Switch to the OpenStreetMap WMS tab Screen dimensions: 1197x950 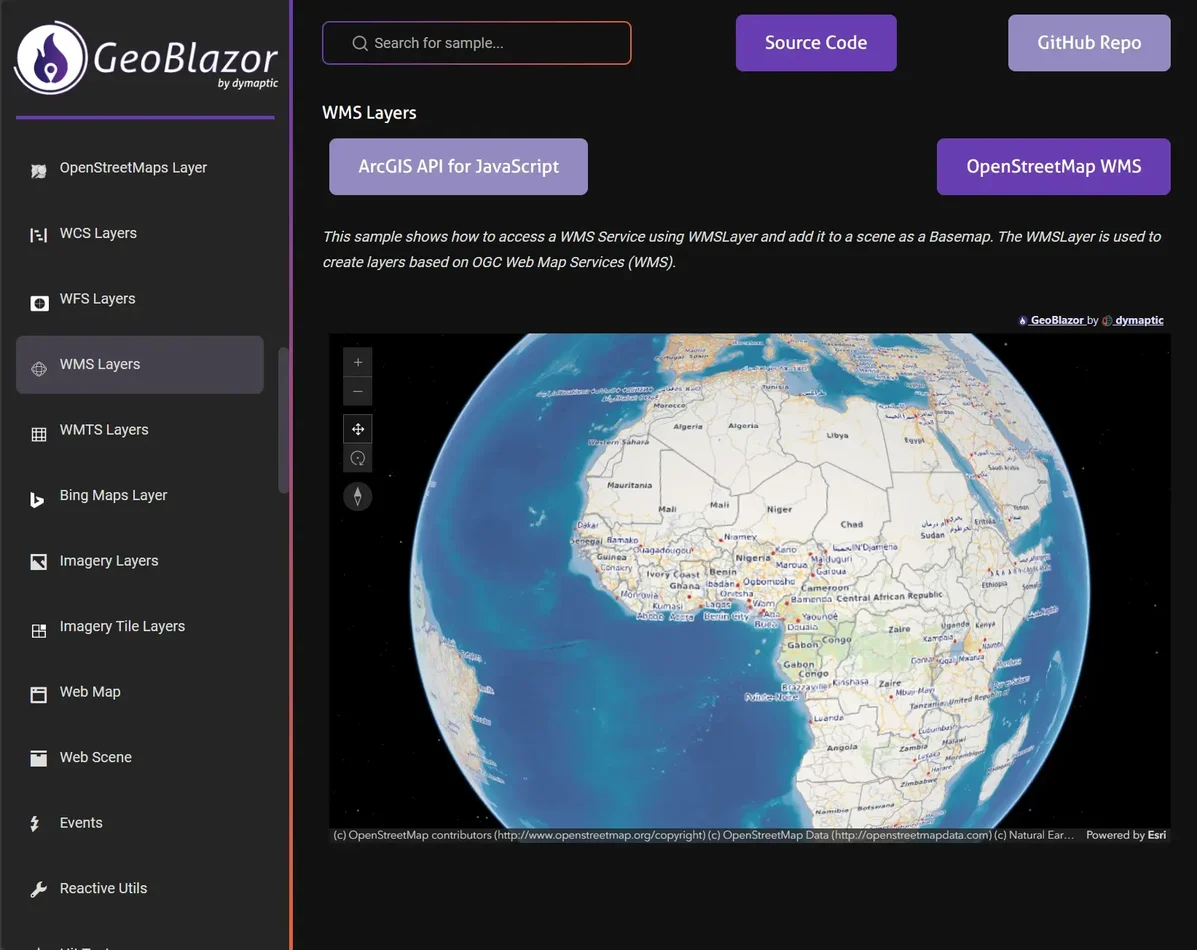[1052, 166]
